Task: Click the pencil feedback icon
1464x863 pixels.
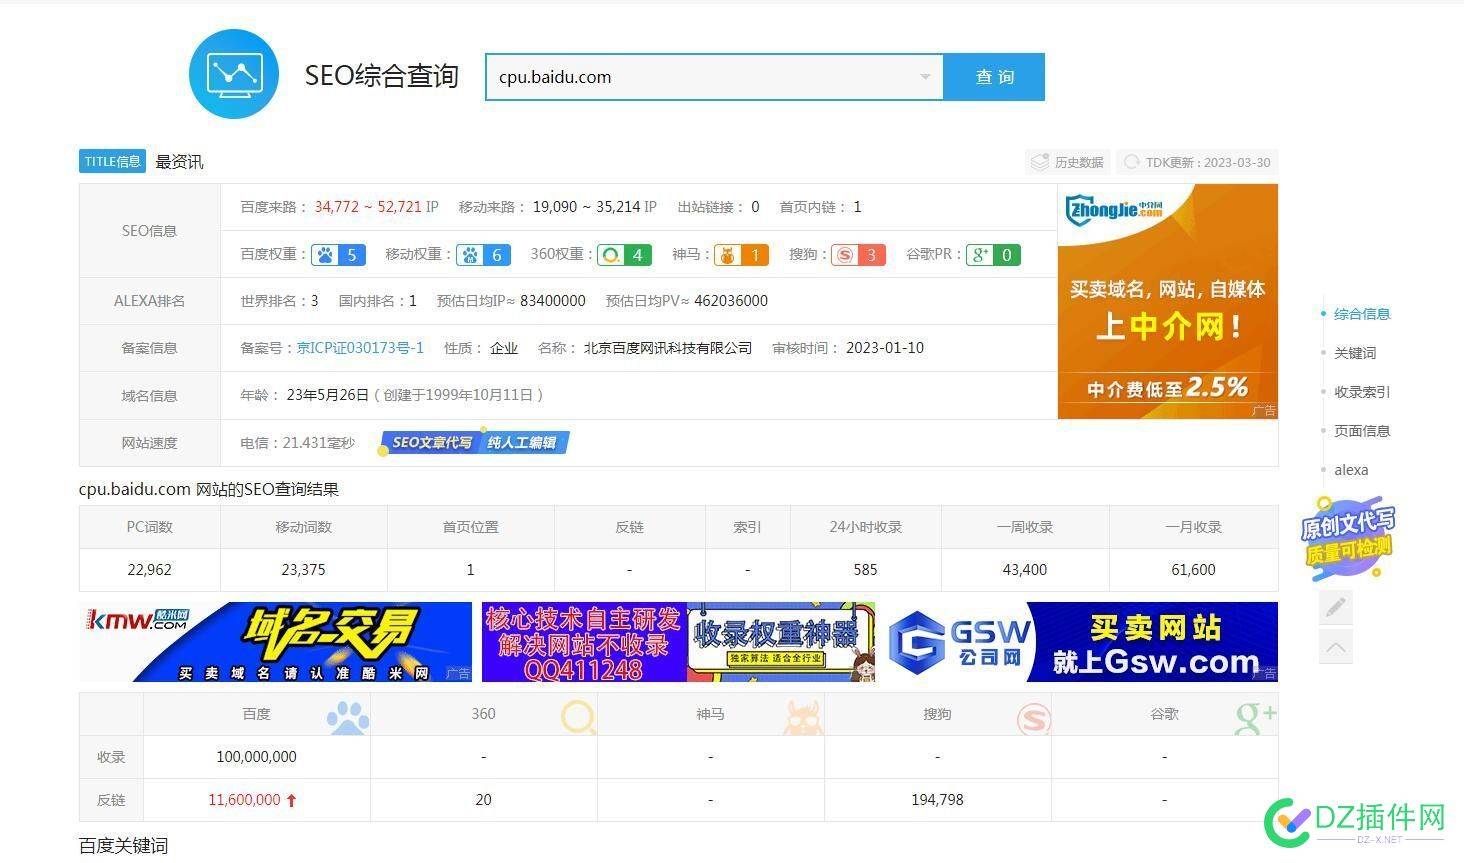Action: click(1336, 607)
